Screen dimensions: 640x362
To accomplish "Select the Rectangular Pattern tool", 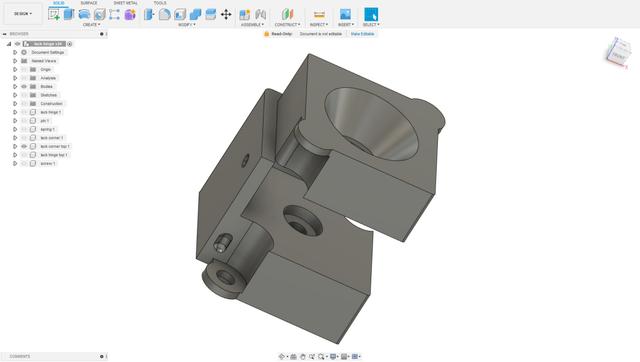I will click(x=115, y=14).
